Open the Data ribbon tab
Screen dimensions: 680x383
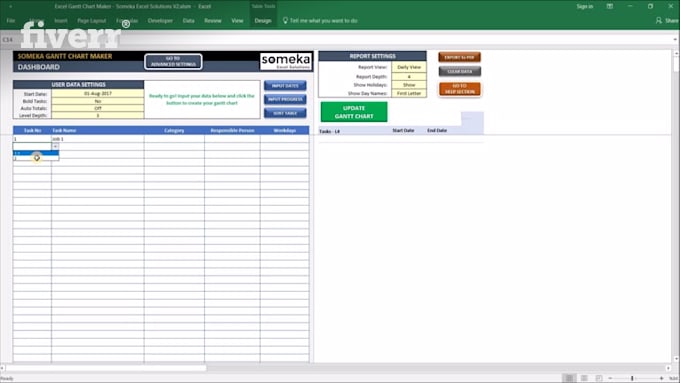pyautogui.click(x=188, y=20)
